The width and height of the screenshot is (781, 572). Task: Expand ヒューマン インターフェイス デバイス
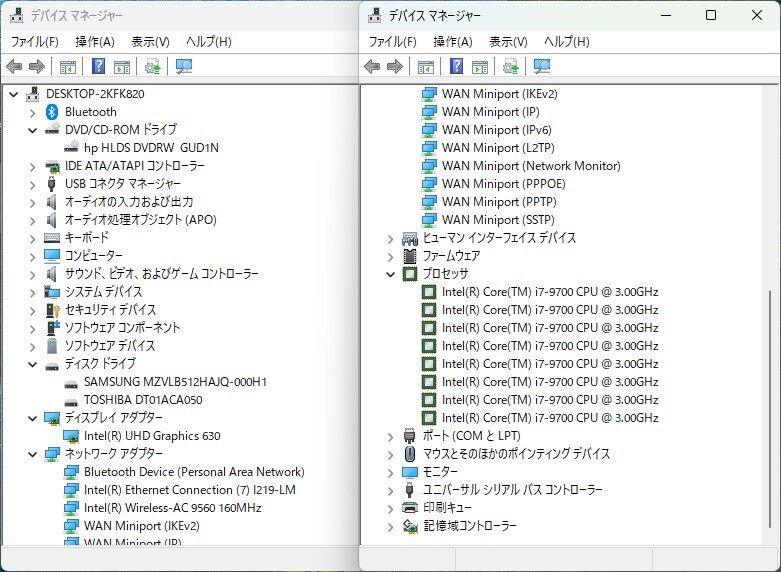[x=390, y=239]
